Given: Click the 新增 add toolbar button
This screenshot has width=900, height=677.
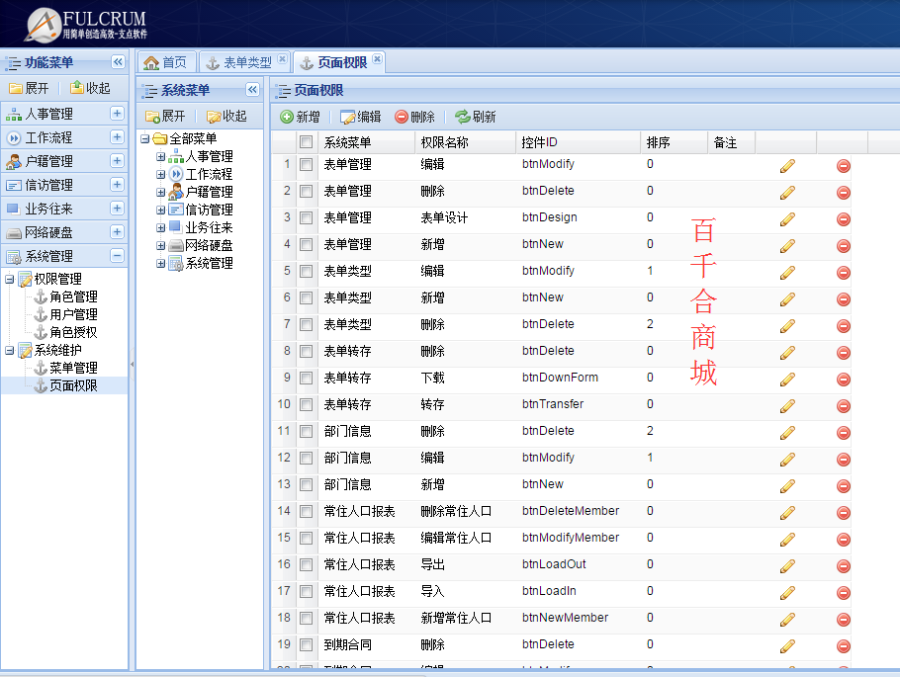Looking at the screenshot, I should pyautogui.click(x=300, y=117).
